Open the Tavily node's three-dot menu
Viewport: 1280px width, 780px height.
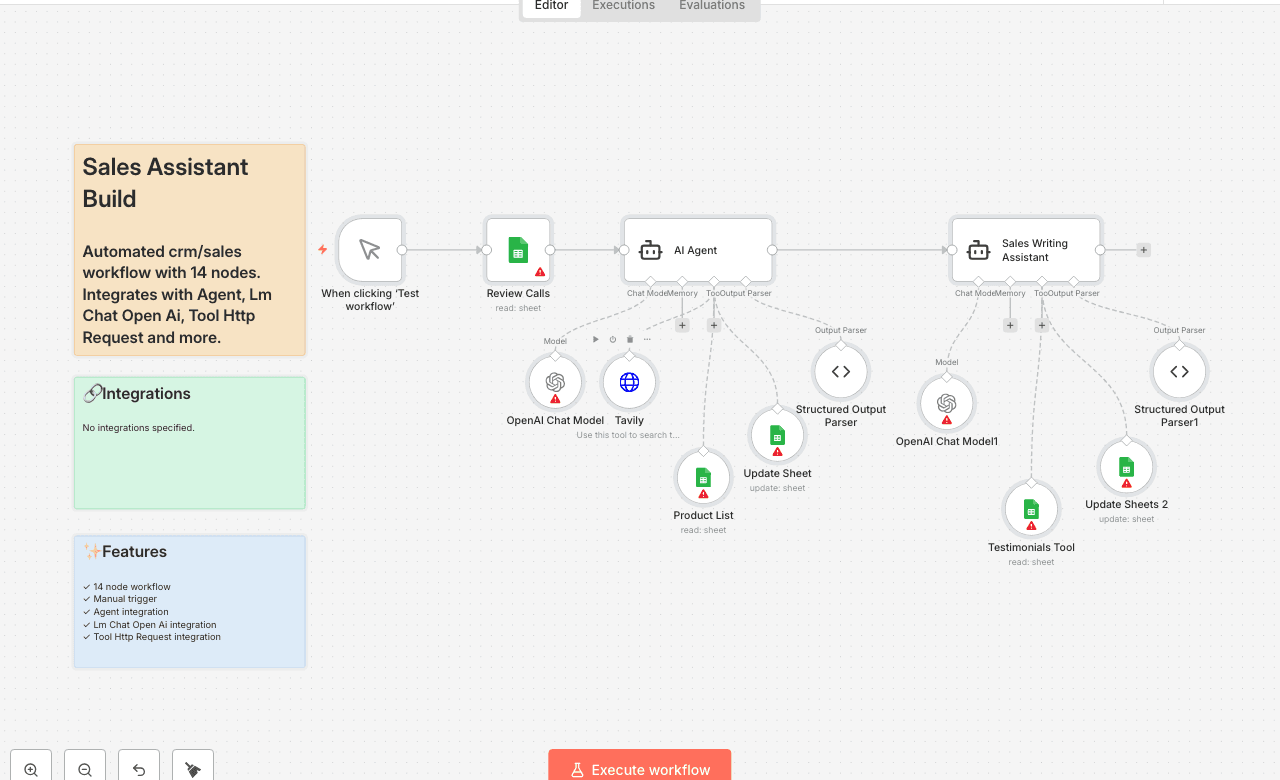pos(647,339)
